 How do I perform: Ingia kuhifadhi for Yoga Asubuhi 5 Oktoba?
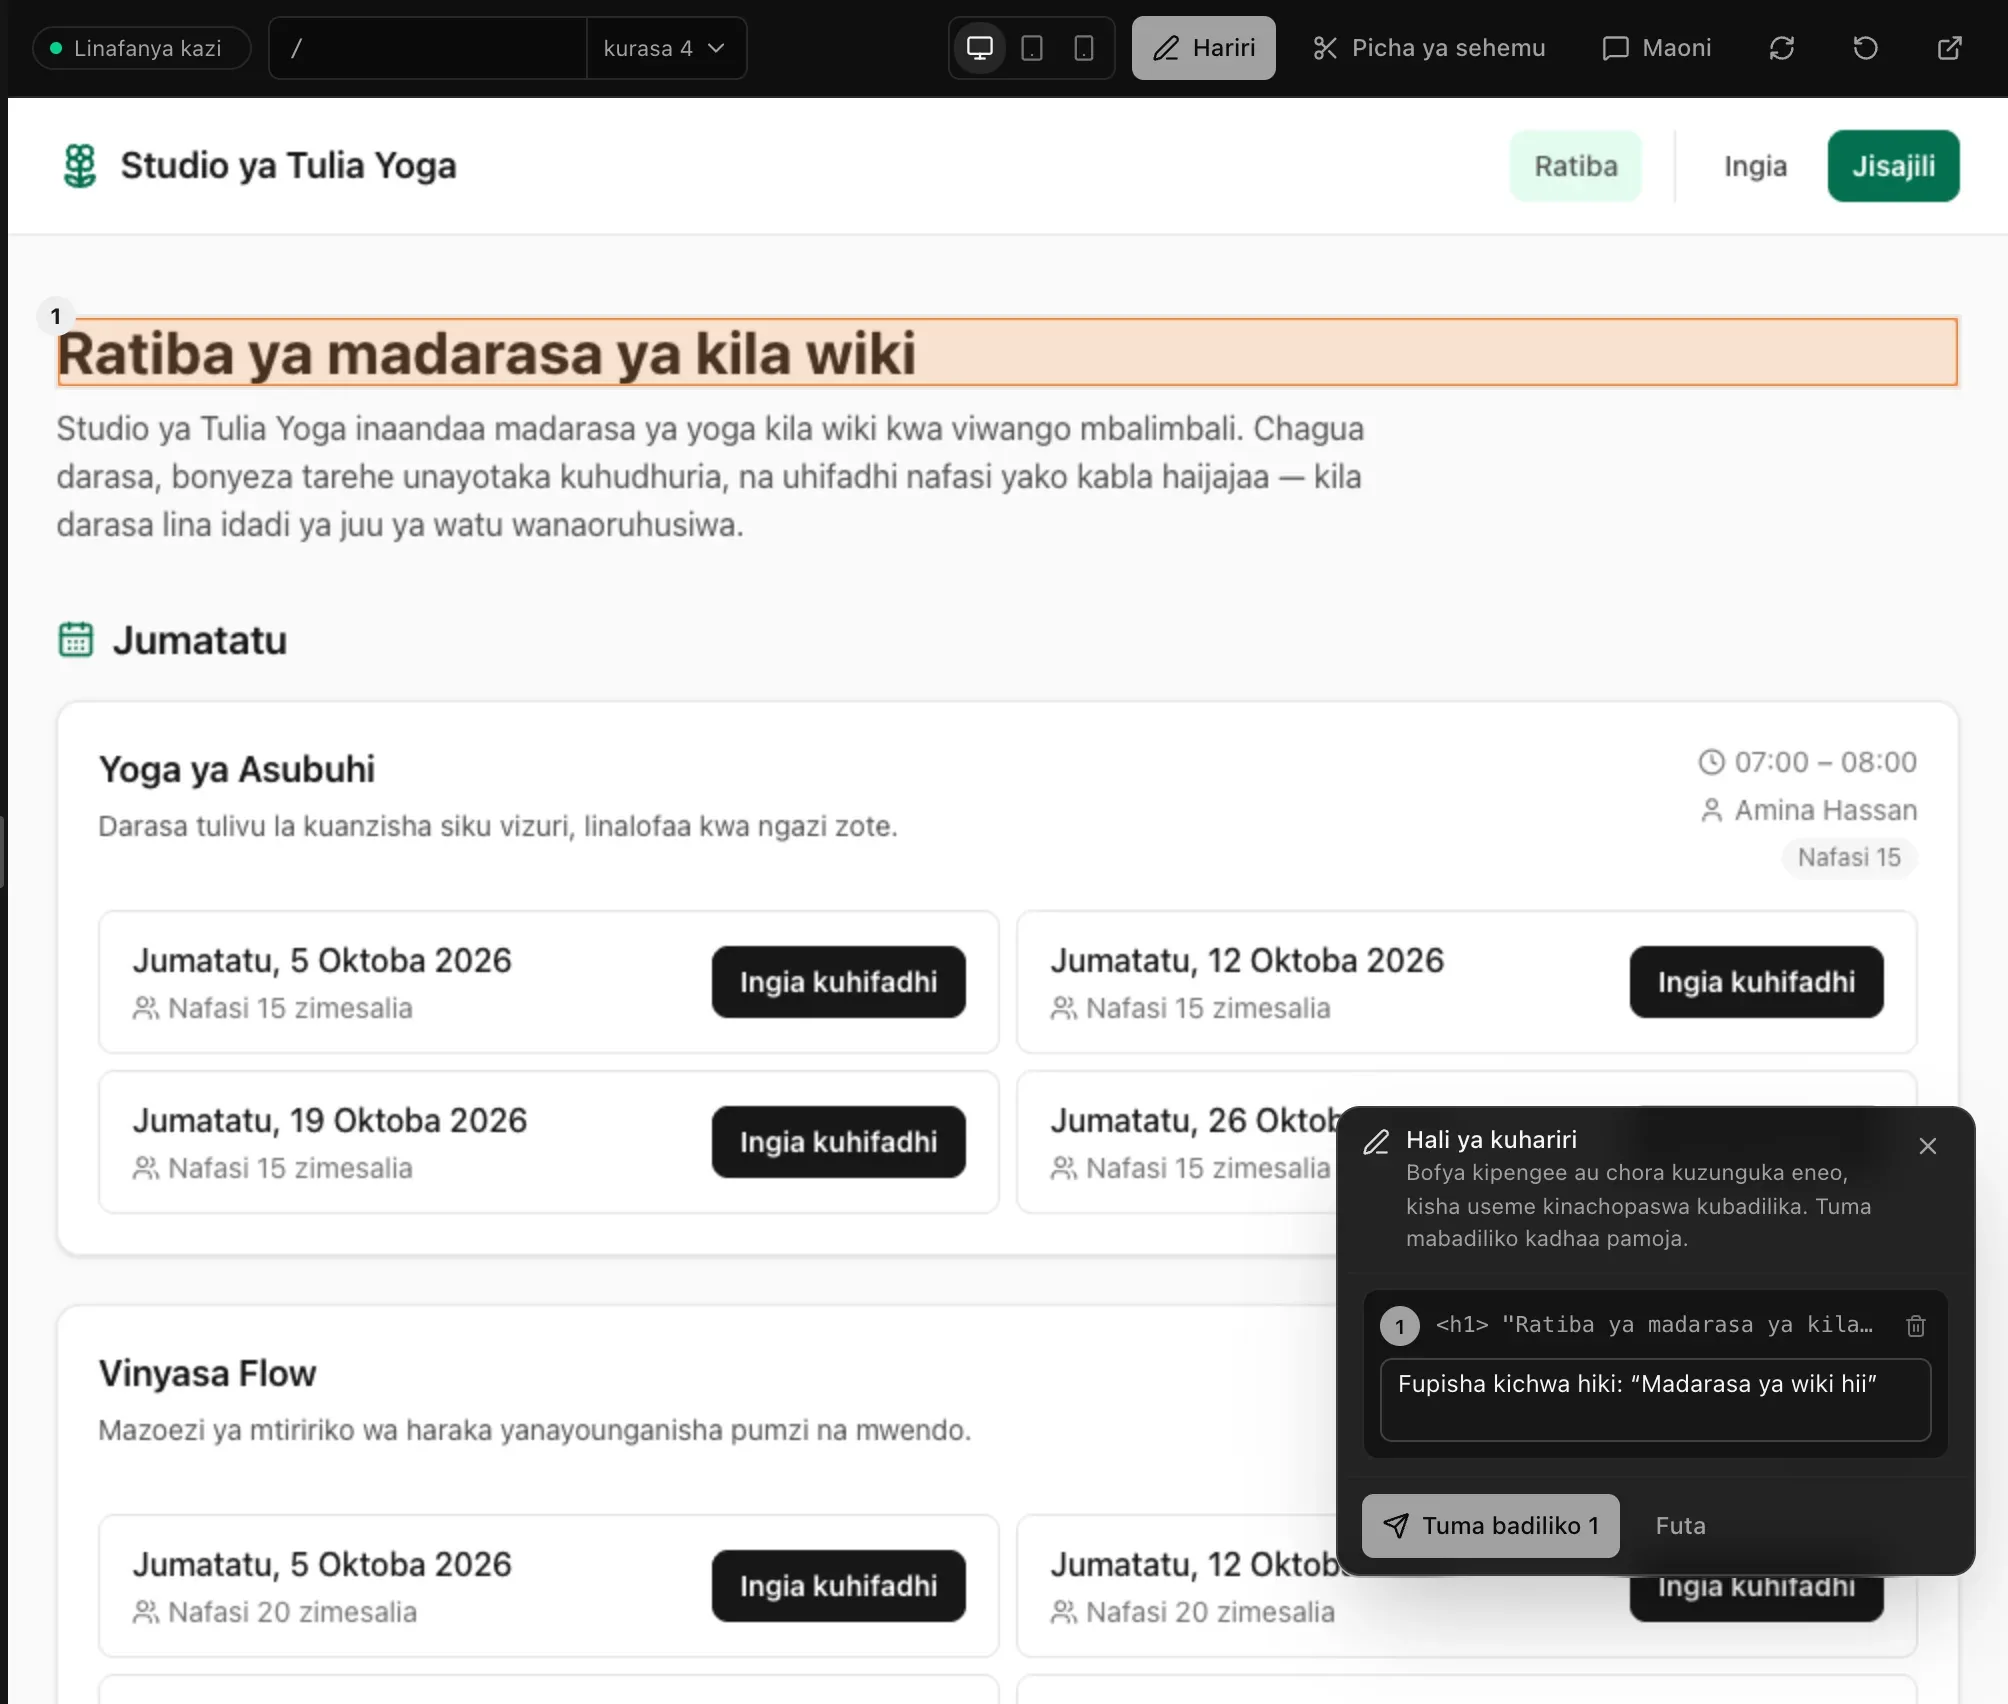[x=839, y=982]
